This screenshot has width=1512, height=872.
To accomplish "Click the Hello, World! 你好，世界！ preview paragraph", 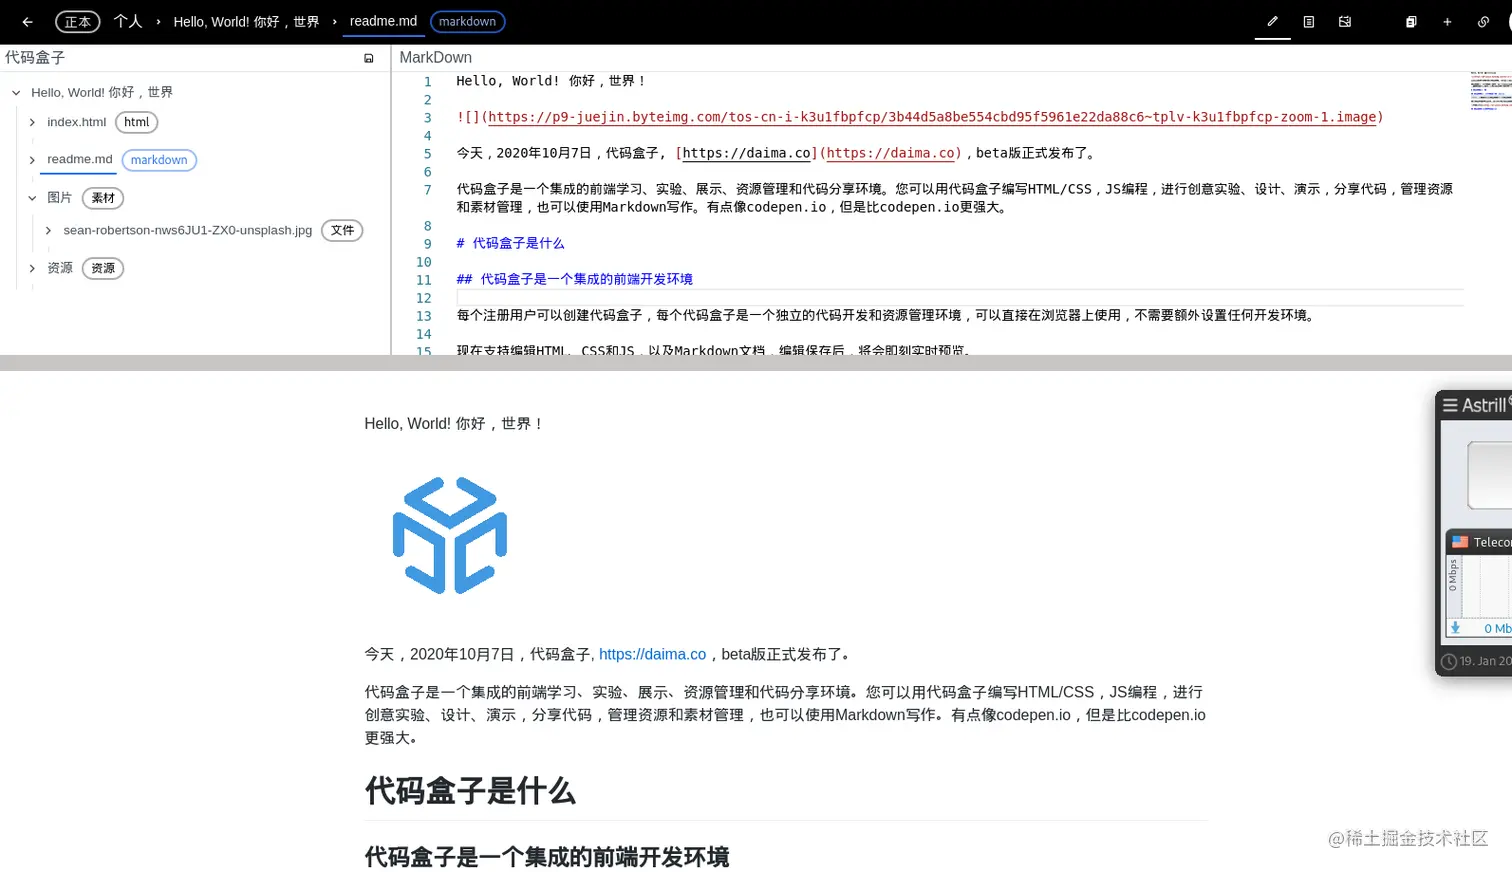I will click(454, 424).
